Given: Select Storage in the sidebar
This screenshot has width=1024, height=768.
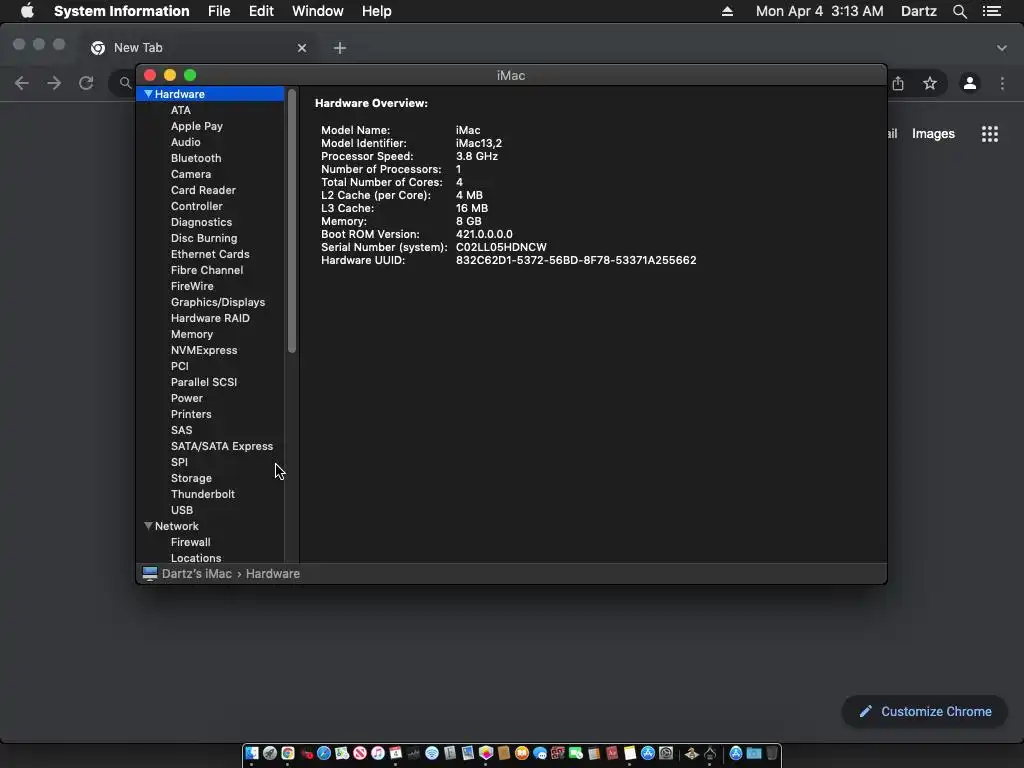Looking at the screenshot, I should pyautogui.click(x=191, y=478).
